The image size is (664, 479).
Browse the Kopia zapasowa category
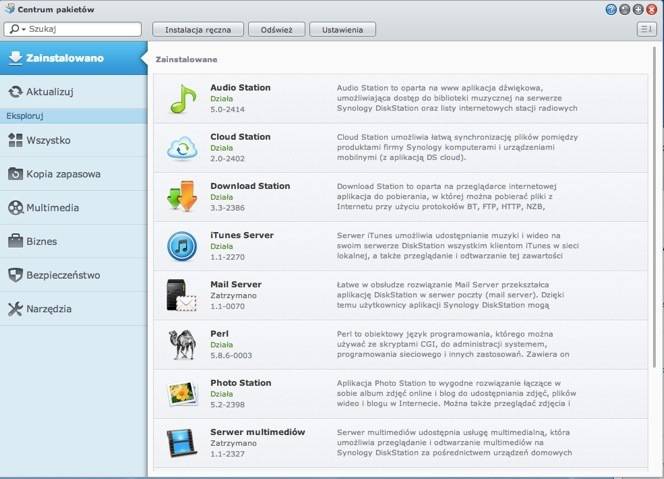coord(74,174)
